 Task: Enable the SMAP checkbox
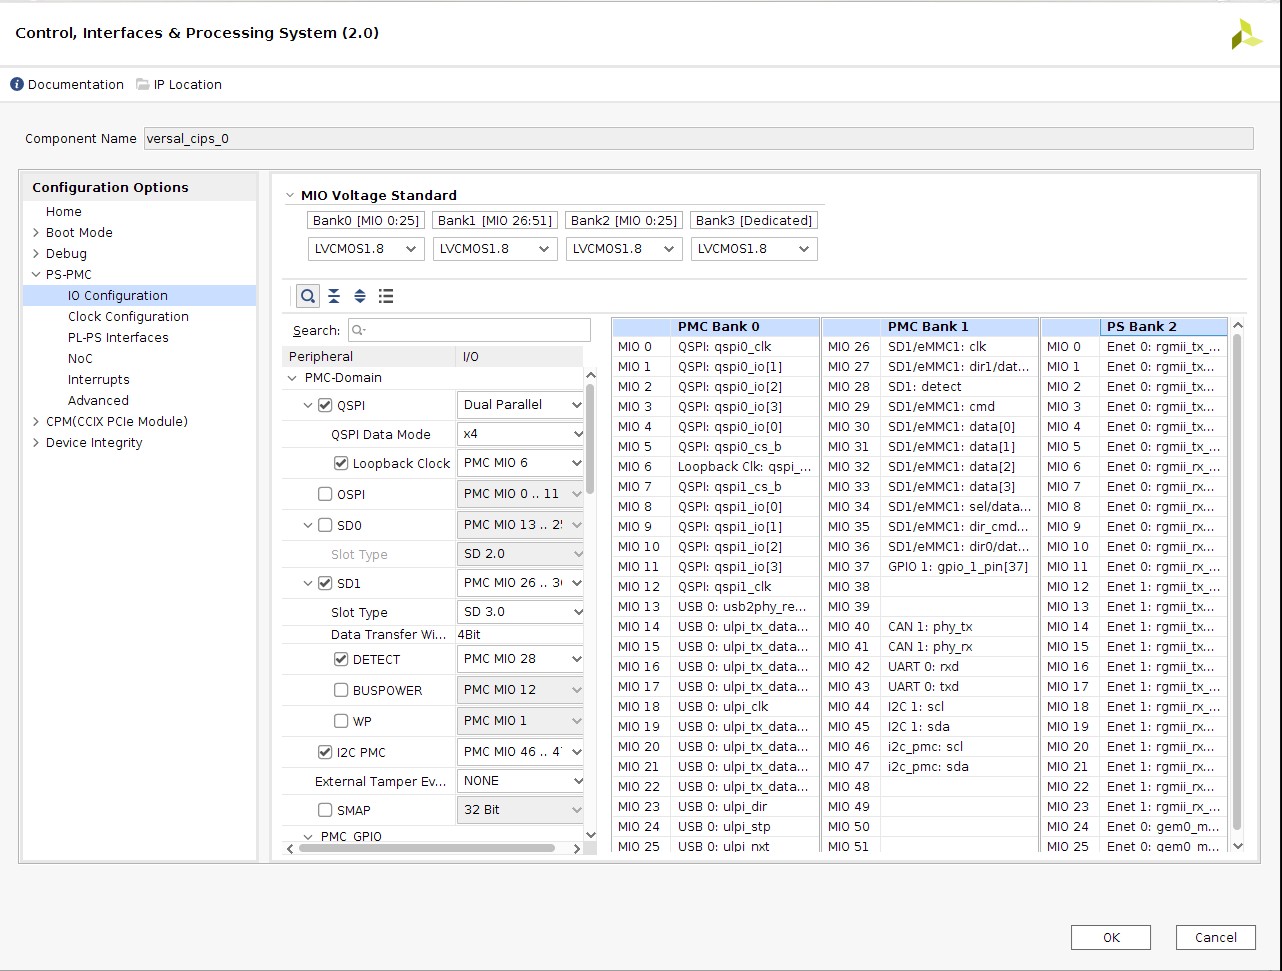click(325, 810)
